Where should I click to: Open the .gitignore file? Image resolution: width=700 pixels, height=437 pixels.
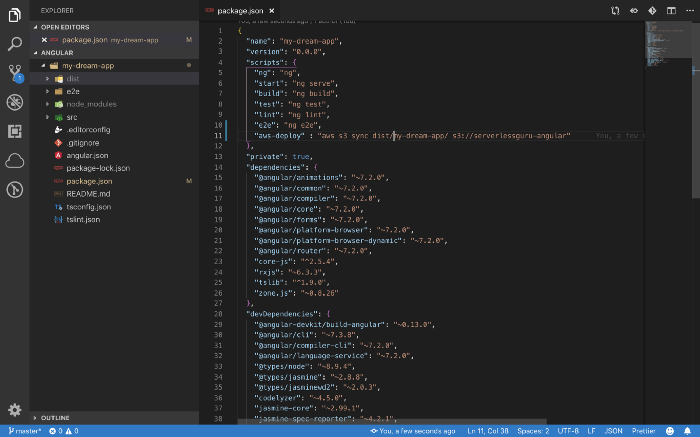point(83,143)
